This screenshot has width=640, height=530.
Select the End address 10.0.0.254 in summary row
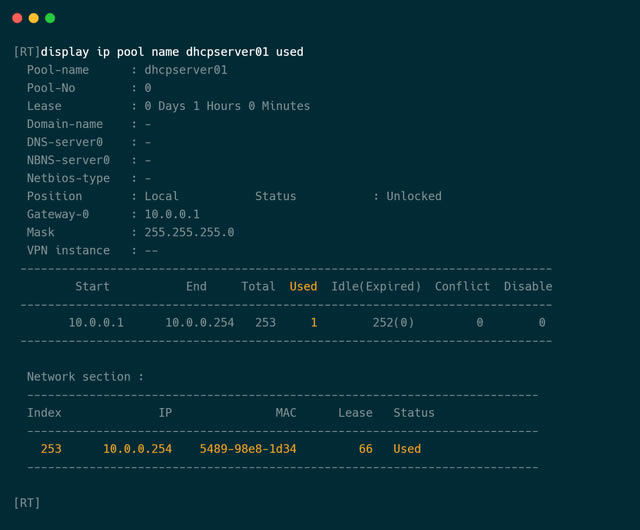click(x=200, y=322)
